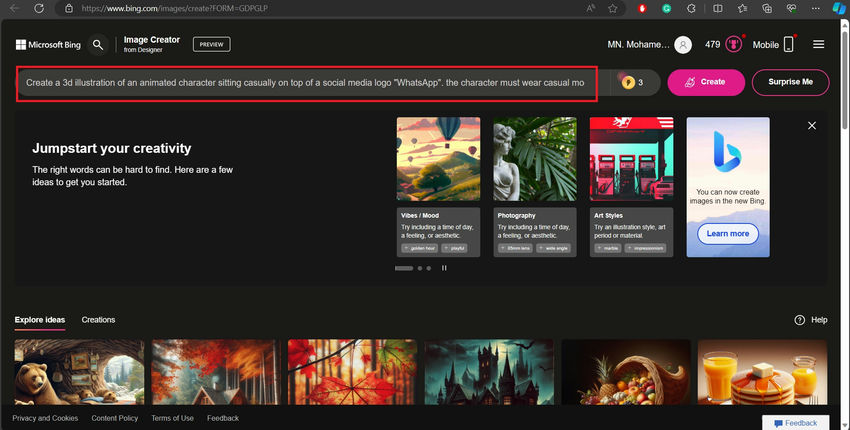Open the Terms of Use link

pos(172,418)
